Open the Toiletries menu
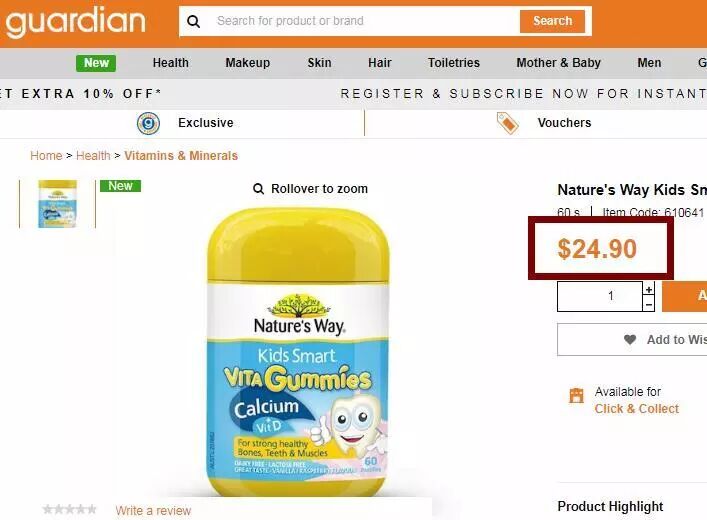The width and height of the screenshot is (707, 520). click(454, 63)
